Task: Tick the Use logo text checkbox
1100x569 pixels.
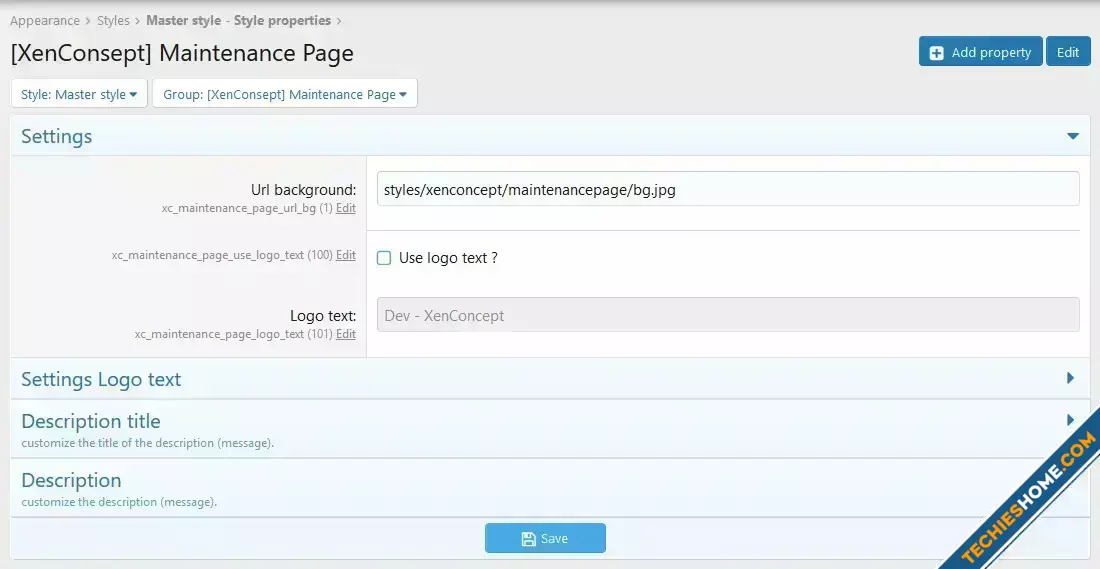Action: (x=384, y=257)
